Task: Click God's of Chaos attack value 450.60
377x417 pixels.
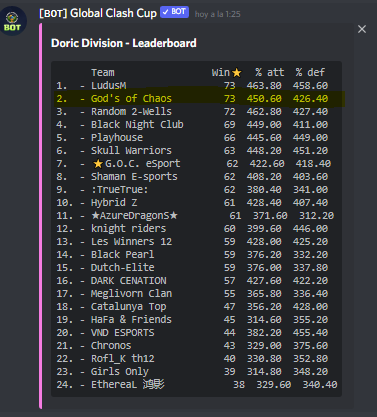Action: click(264, 98)
